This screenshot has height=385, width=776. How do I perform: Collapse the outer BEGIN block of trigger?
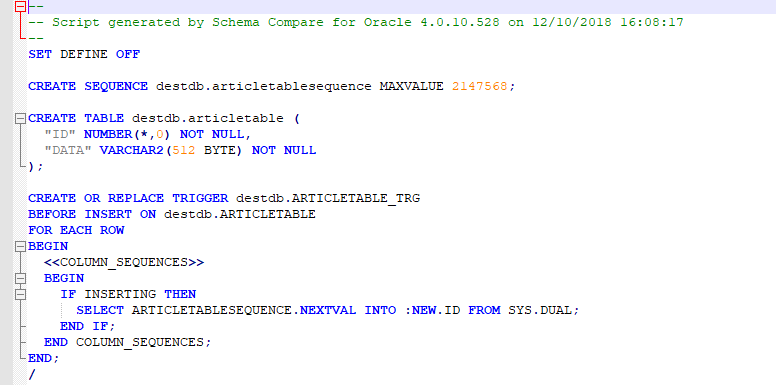coord(20,246)
